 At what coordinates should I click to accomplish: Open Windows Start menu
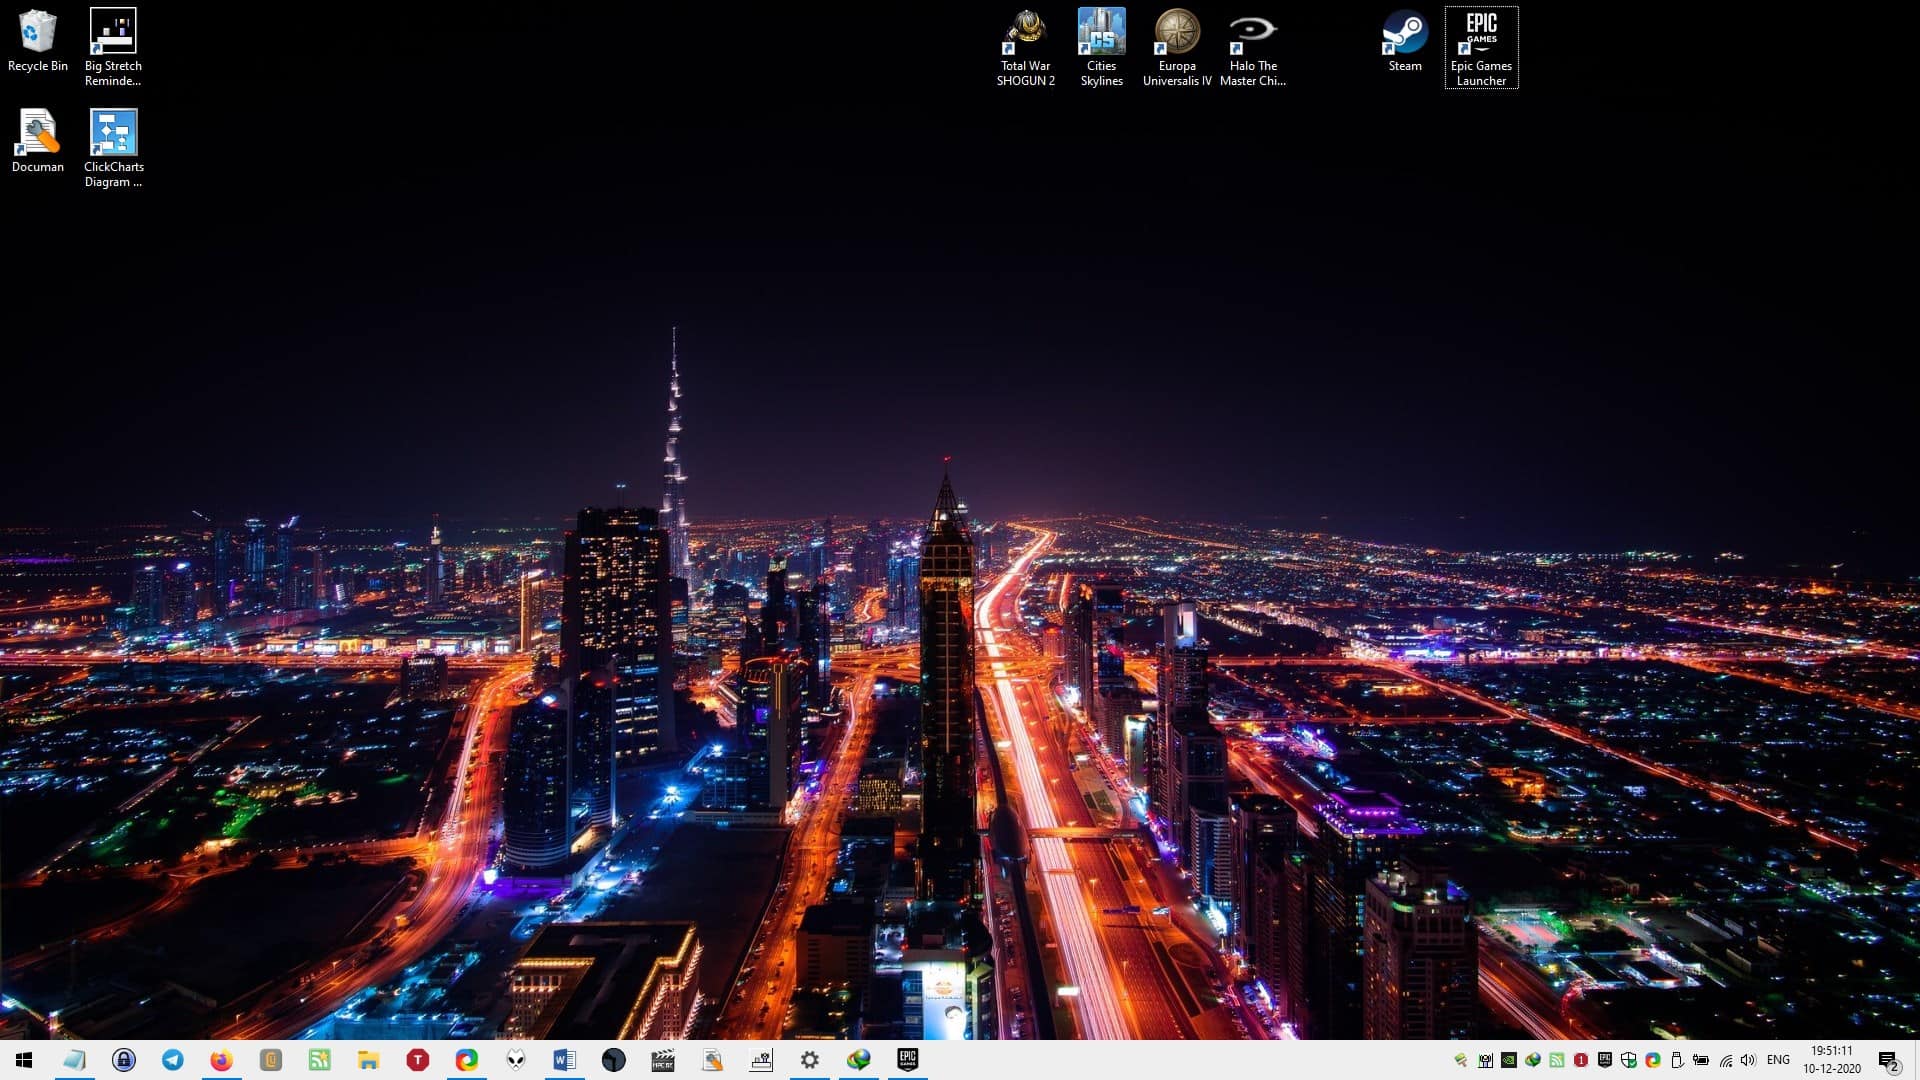coord(22,1059)
